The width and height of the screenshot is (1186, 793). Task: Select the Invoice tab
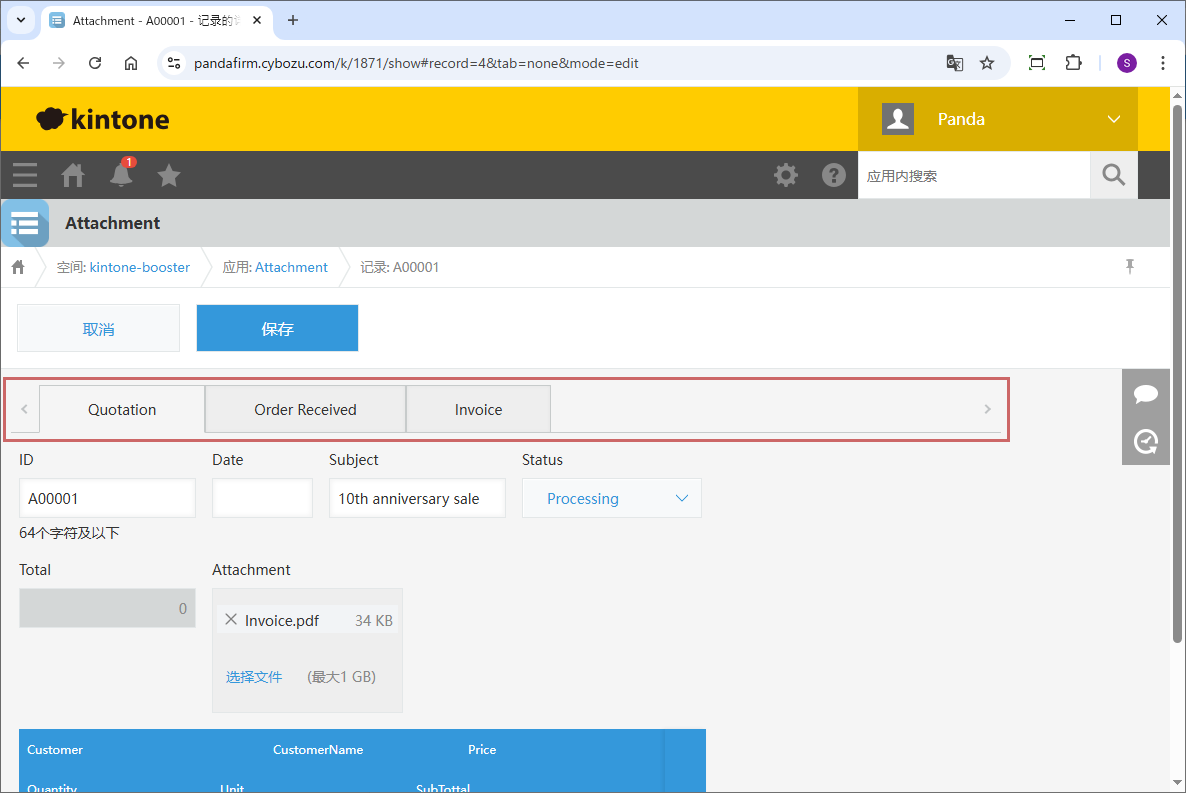[478, 409]
